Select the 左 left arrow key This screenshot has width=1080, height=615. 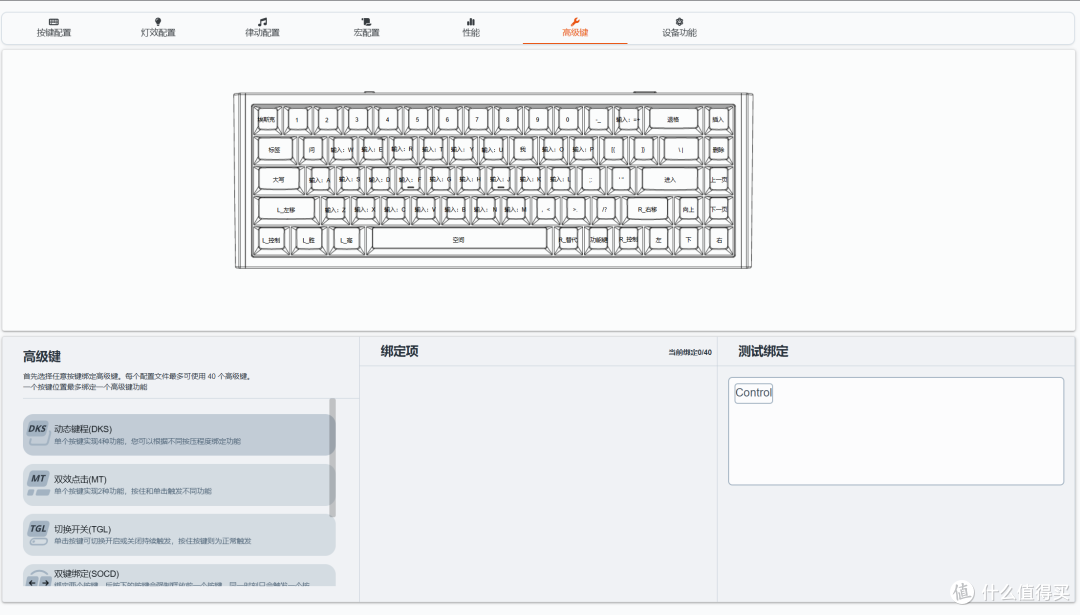[x=658, y=240]
